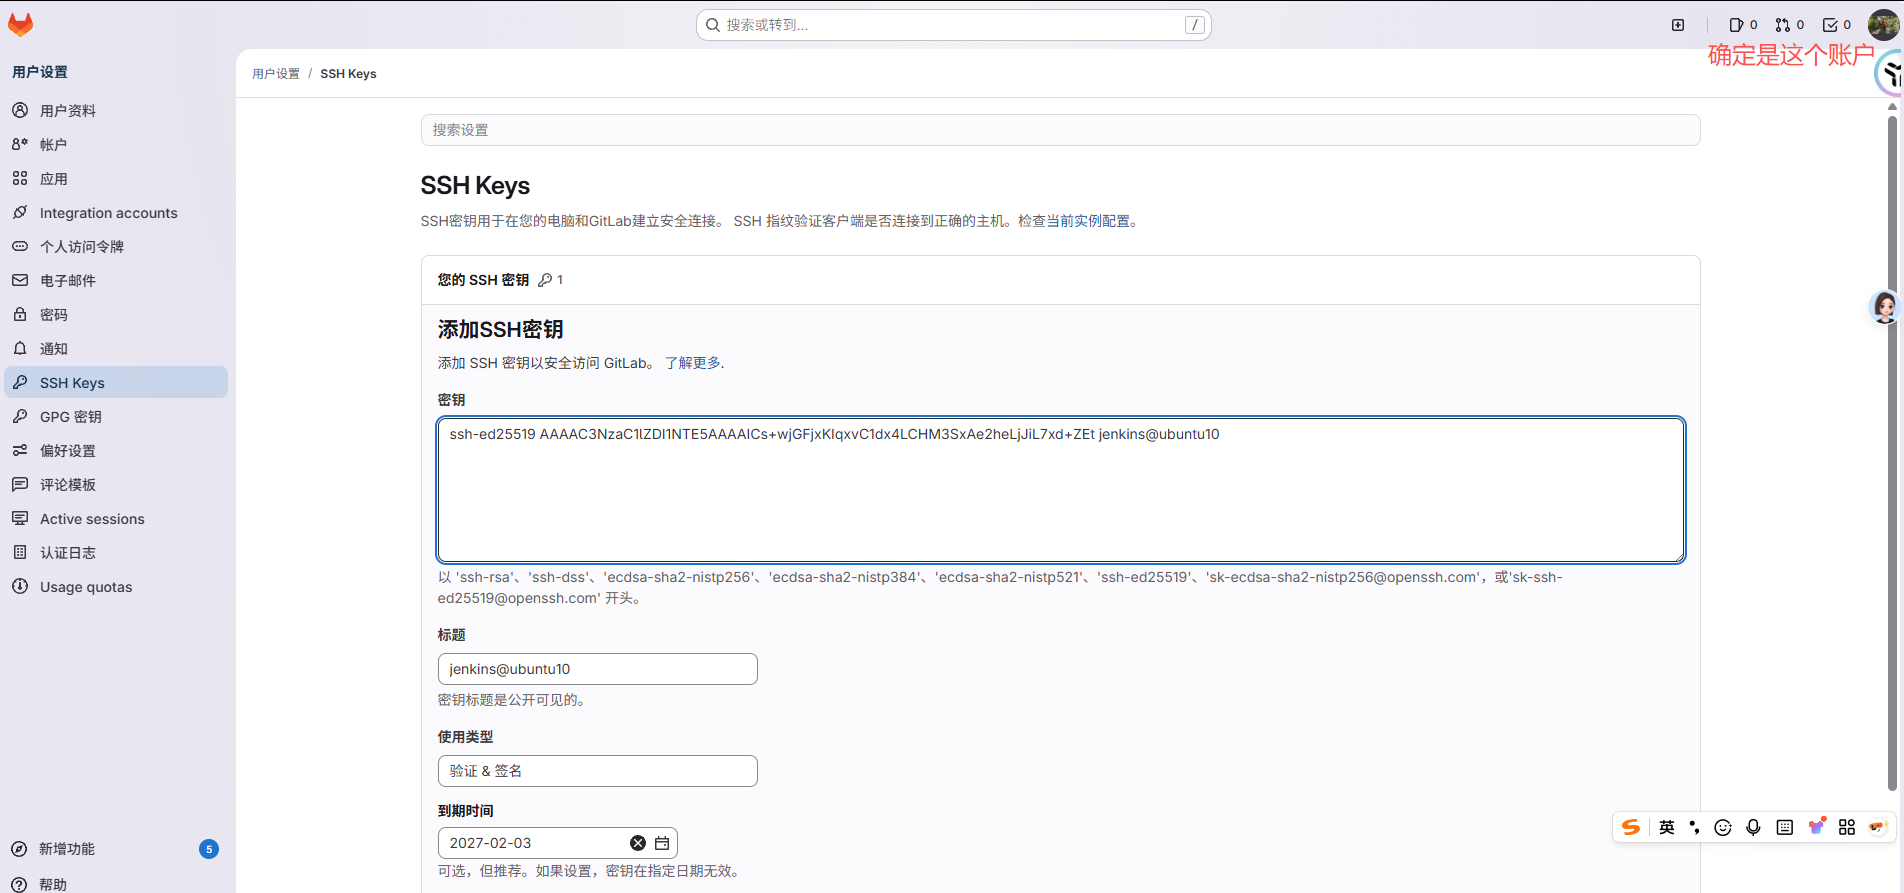
Task: Switch Sogou input language toggle 英
Action: [x=1666, y=827]
